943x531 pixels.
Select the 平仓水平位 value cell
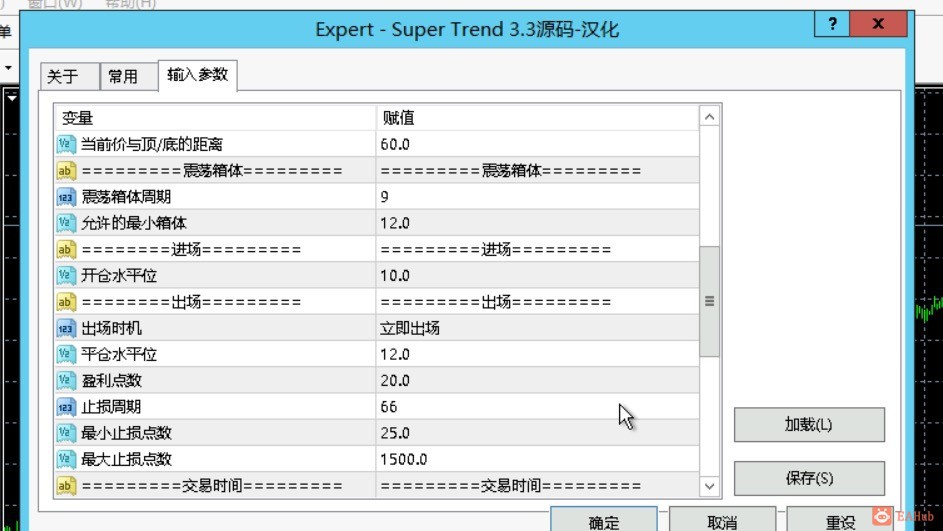(x=538, y=354)
